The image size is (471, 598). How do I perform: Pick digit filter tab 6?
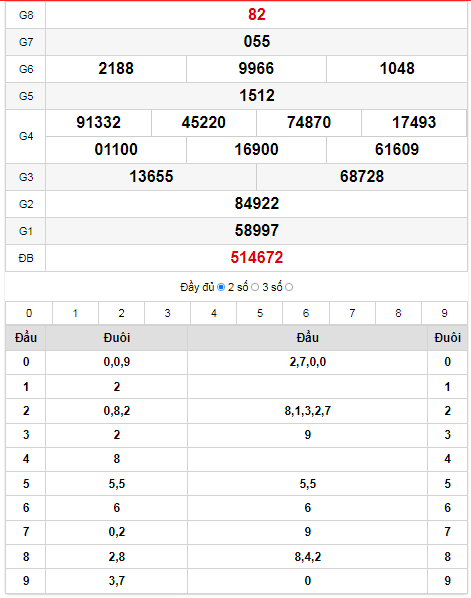(x=306, y=313)
